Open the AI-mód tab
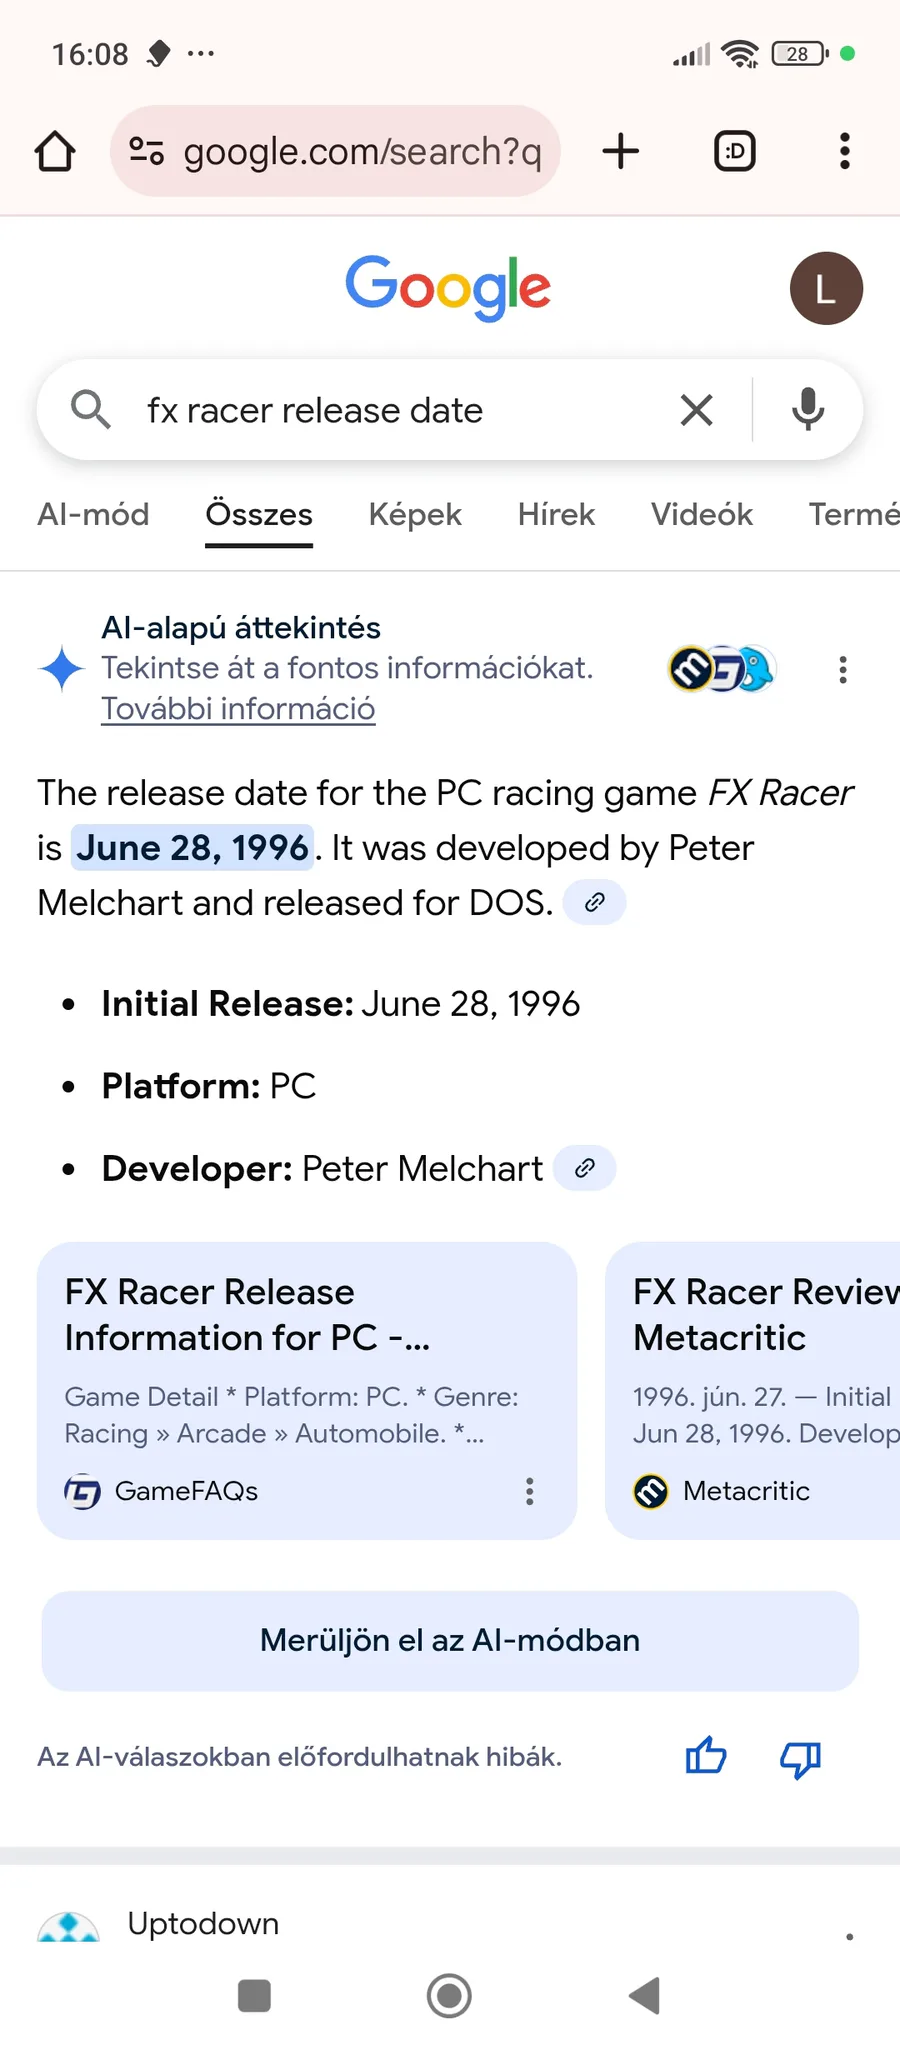The image size is (900, 2050). point(93,515)
